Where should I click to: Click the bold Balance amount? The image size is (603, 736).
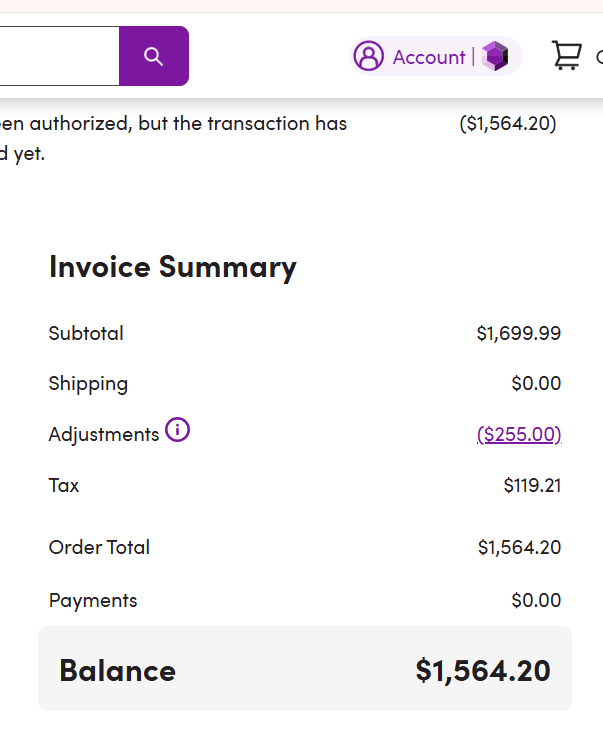pos(483,670)
